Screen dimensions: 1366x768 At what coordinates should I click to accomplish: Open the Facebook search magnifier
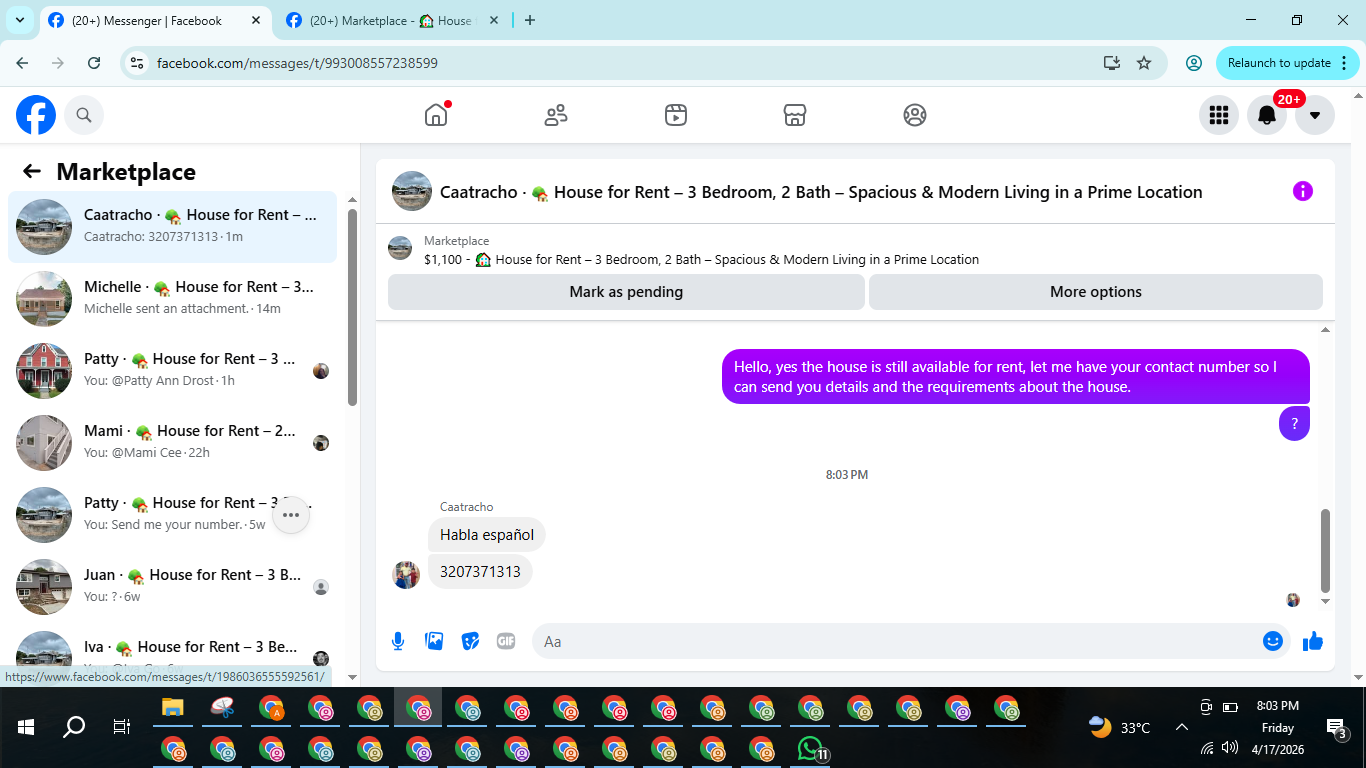pyautogui.click(x=84, y=115)
